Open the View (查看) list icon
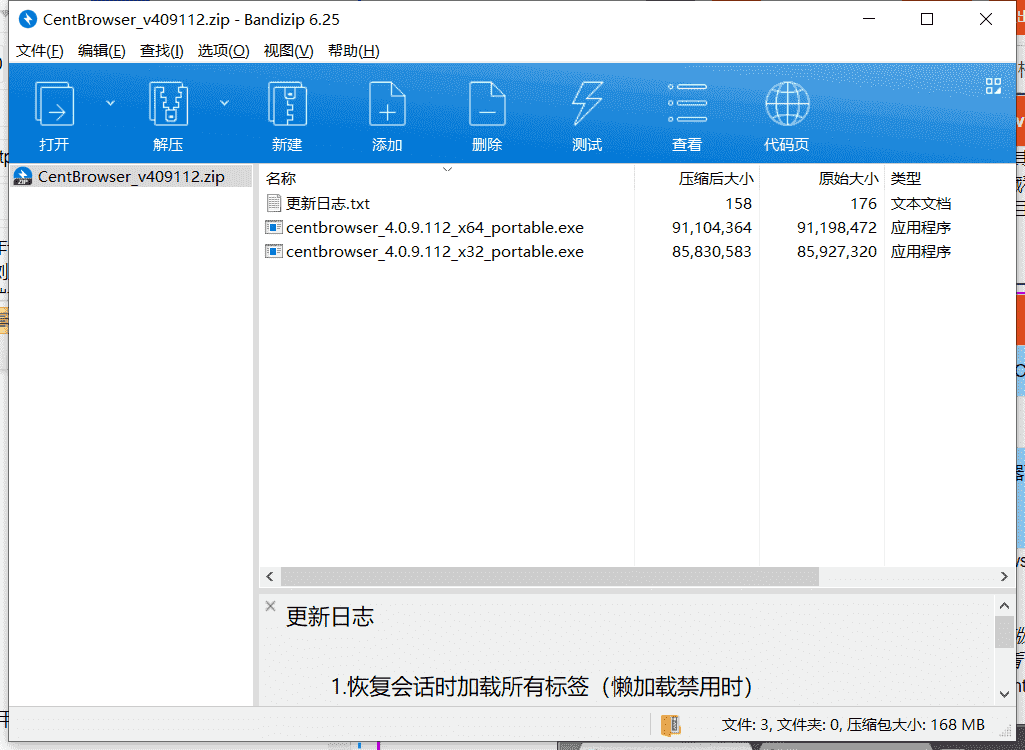The height and width of the screenshot is (750, 1025). coord(687,103)
